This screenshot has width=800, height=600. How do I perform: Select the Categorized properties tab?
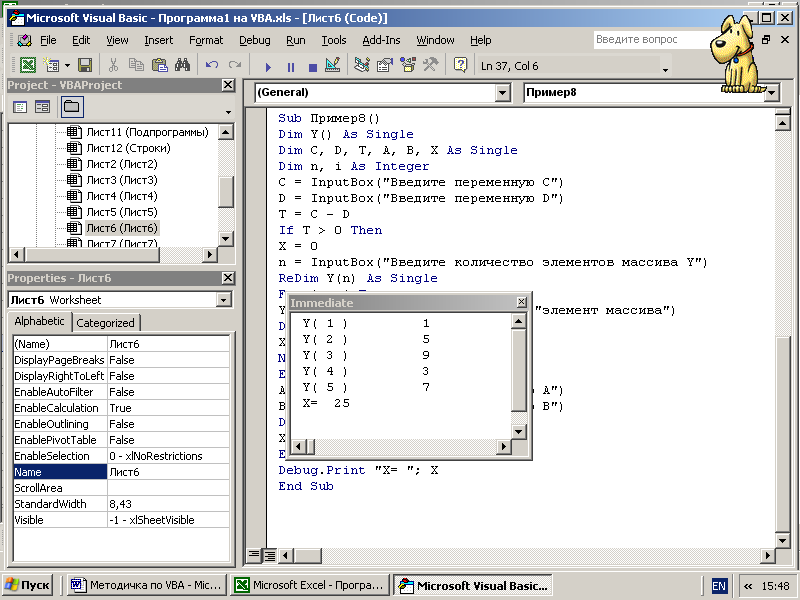coord(106,323)
